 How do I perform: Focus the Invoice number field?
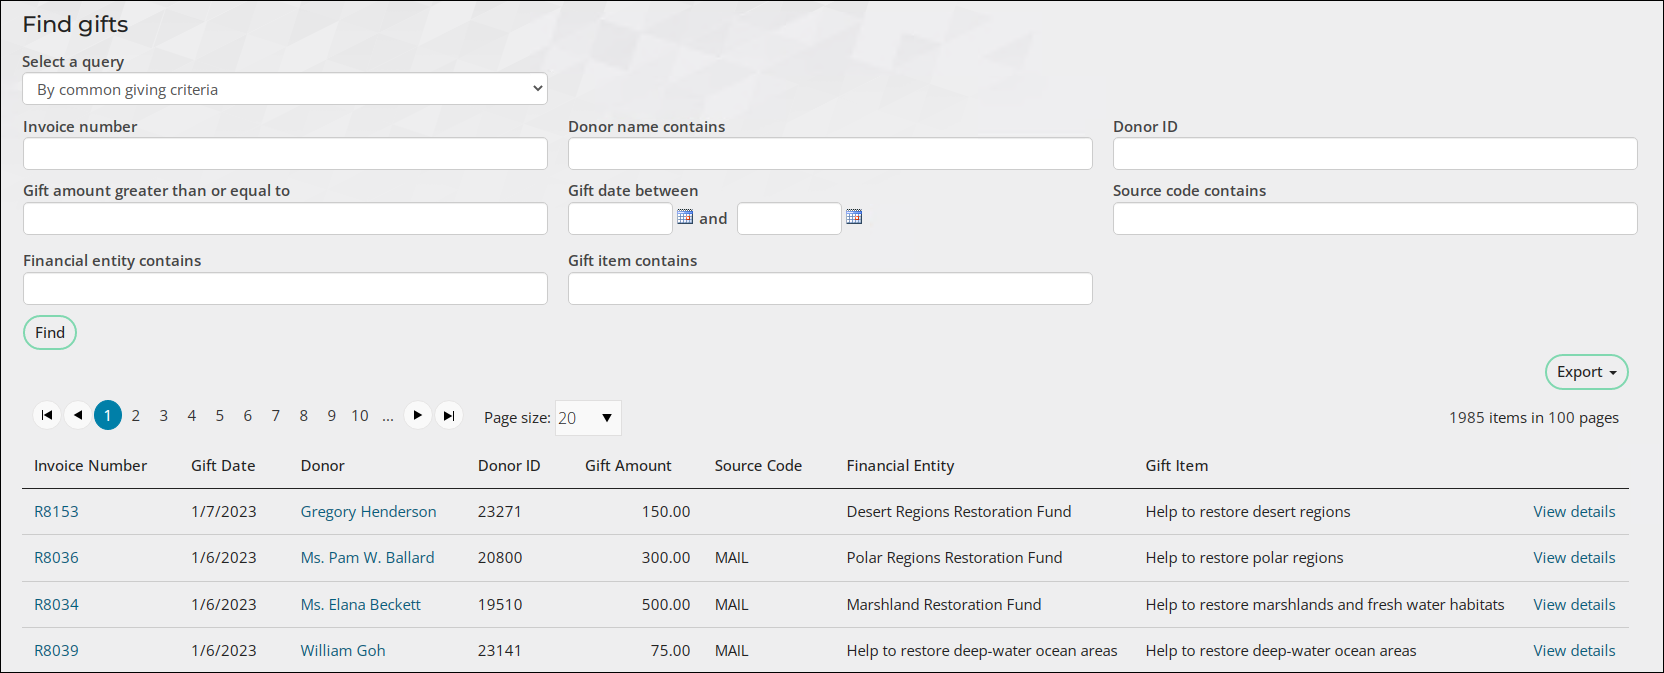(x=285, y=154)
